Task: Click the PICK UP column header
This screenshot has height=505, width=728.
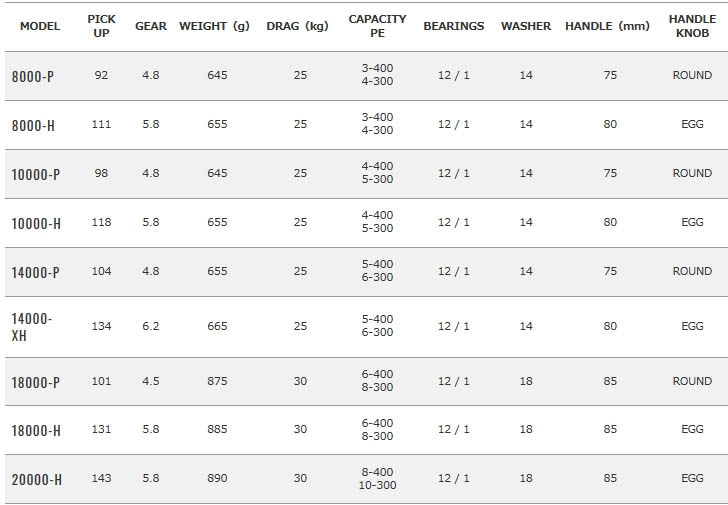Action: [x=101, y=26]
